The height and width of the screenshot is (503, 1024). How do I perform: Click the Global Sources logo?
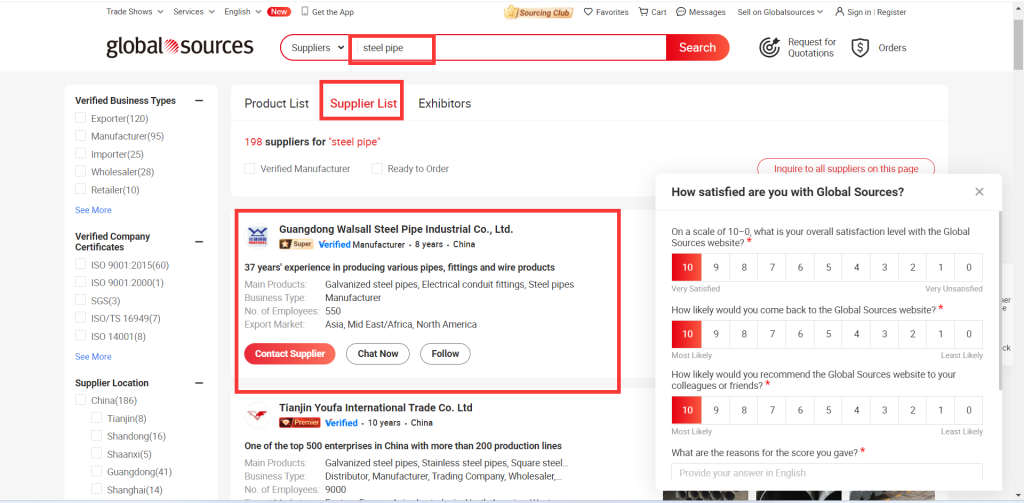[179, 47]
